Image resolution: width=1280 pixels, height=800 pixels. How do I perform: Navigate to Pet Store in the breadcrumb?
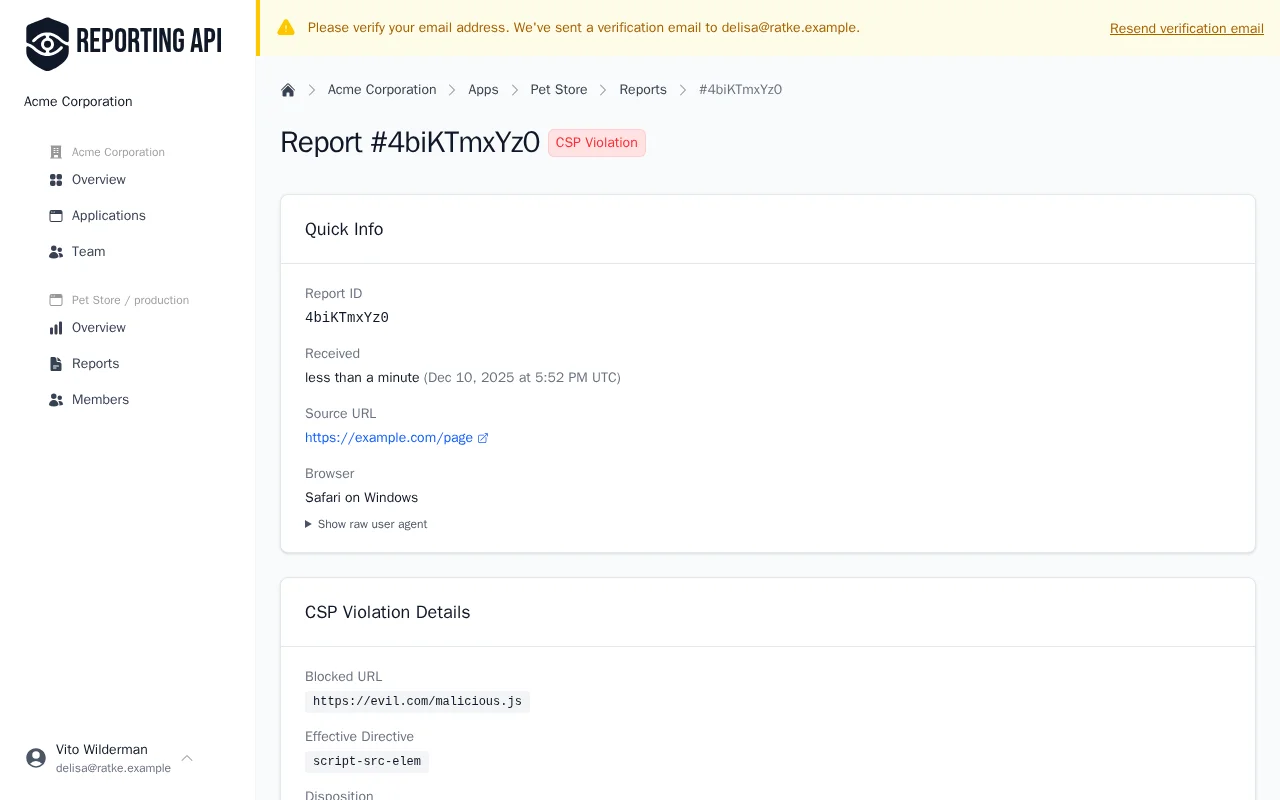coord(559,90)
